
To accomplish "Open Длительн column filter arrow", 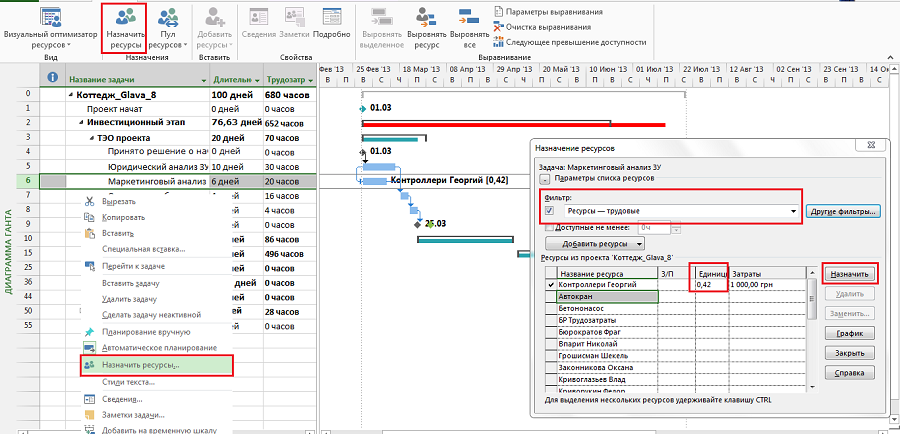I will (x=257, y=80).
